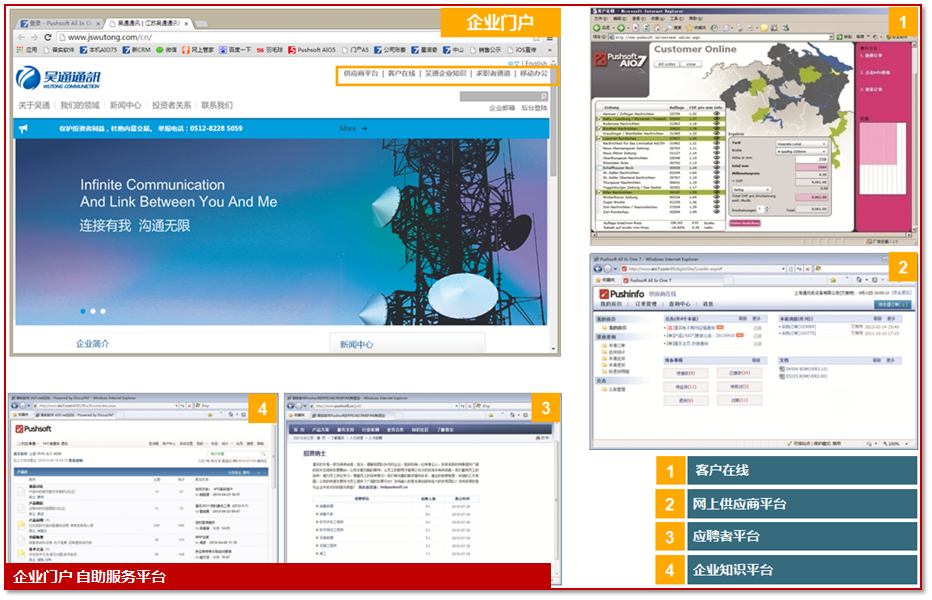Click the Höhe in mm input field
This screenshot has width=932, height=600.
tap(812, 159)
